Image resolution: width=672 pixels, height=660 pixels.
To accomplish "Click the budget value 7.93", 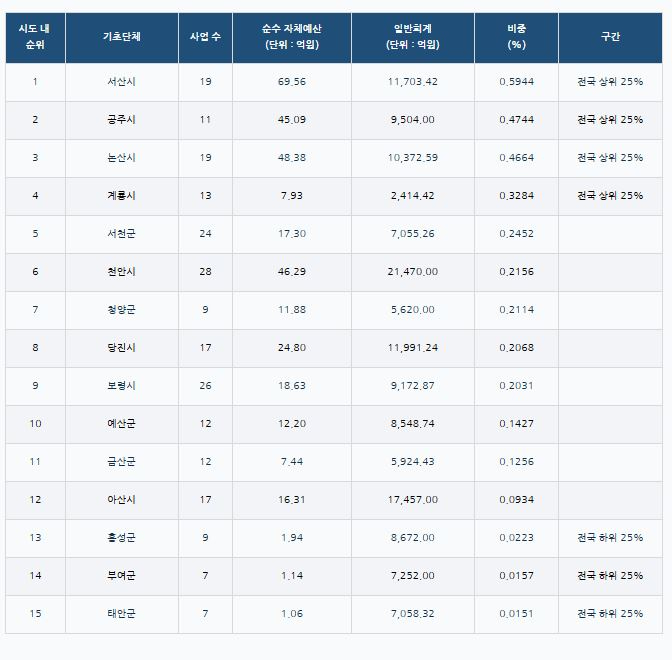I will [292, 196].
